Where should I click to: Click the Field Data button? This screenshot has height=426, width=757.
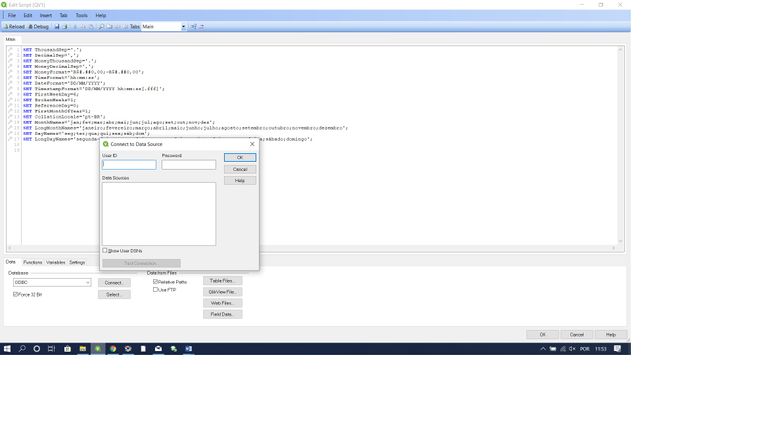point(223,314)
